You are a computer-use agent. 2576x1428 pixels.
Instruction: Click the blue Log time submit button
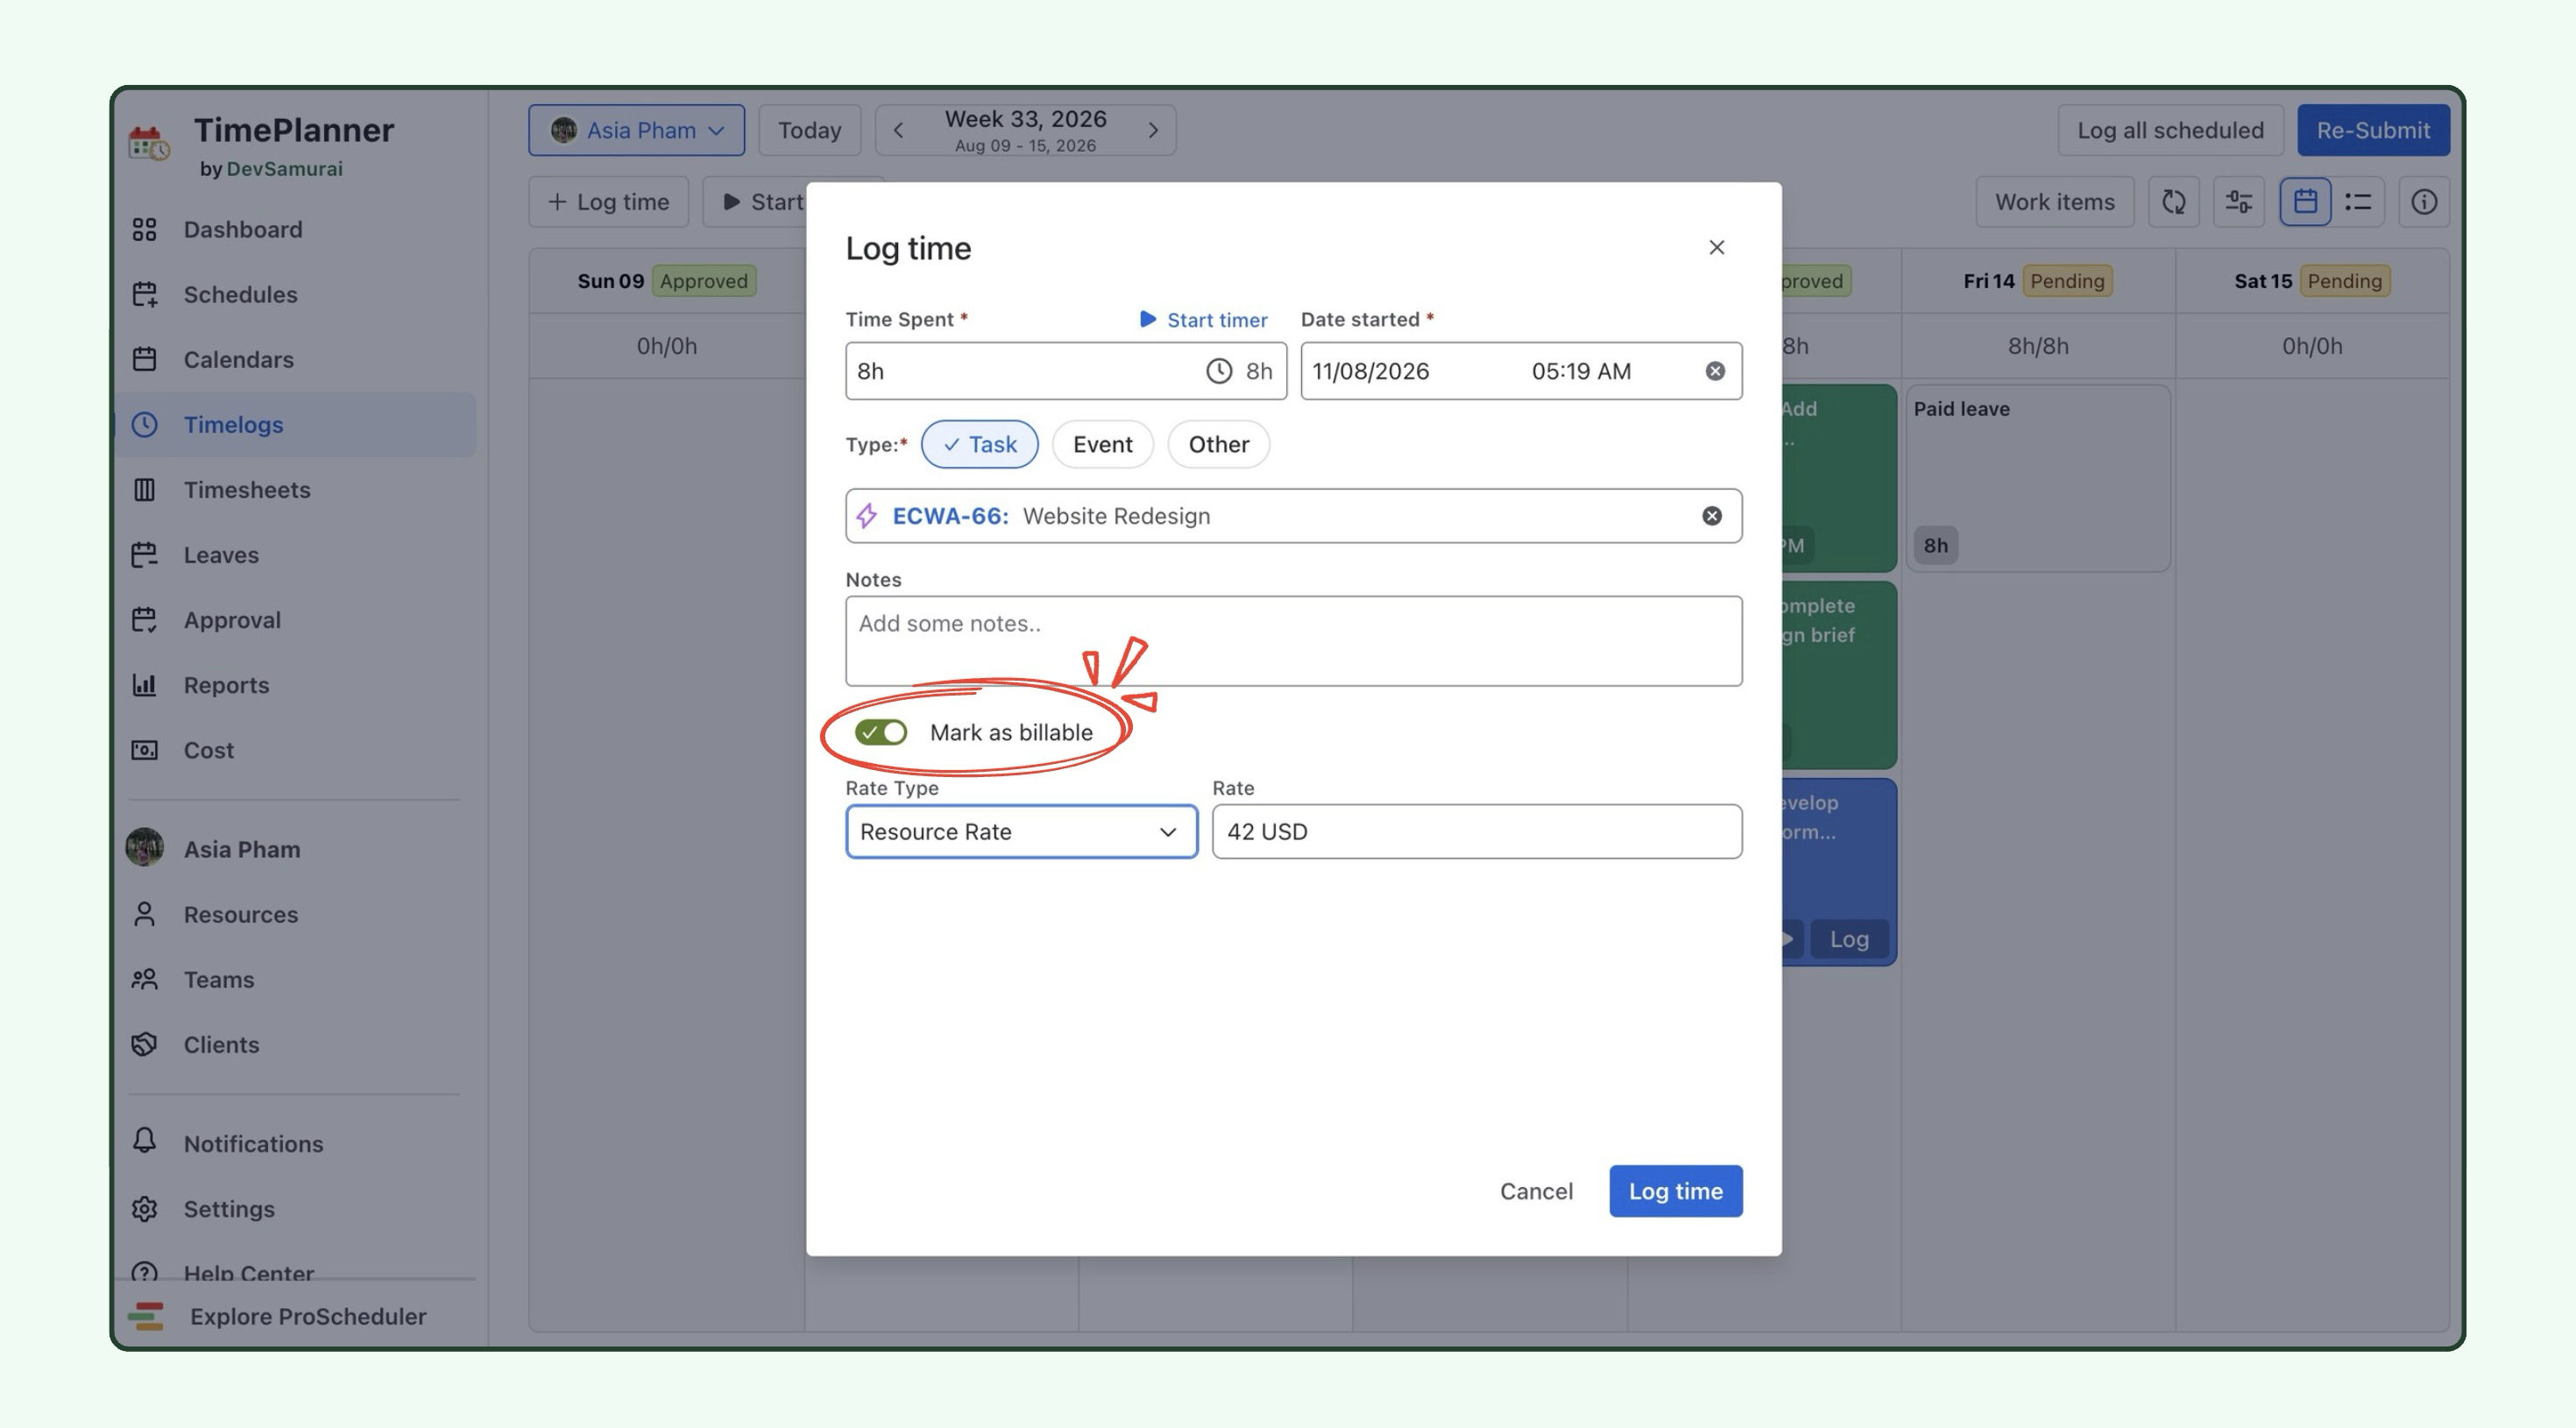point(1675,1191)
